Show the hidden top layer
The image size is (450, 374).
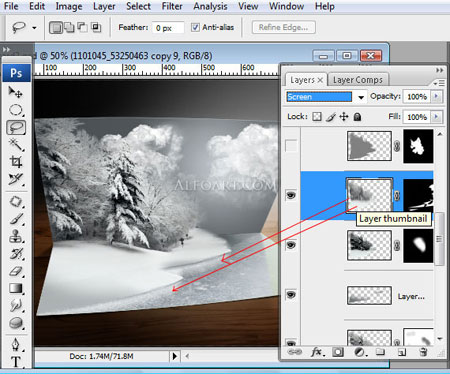click(x=291, y=146)
